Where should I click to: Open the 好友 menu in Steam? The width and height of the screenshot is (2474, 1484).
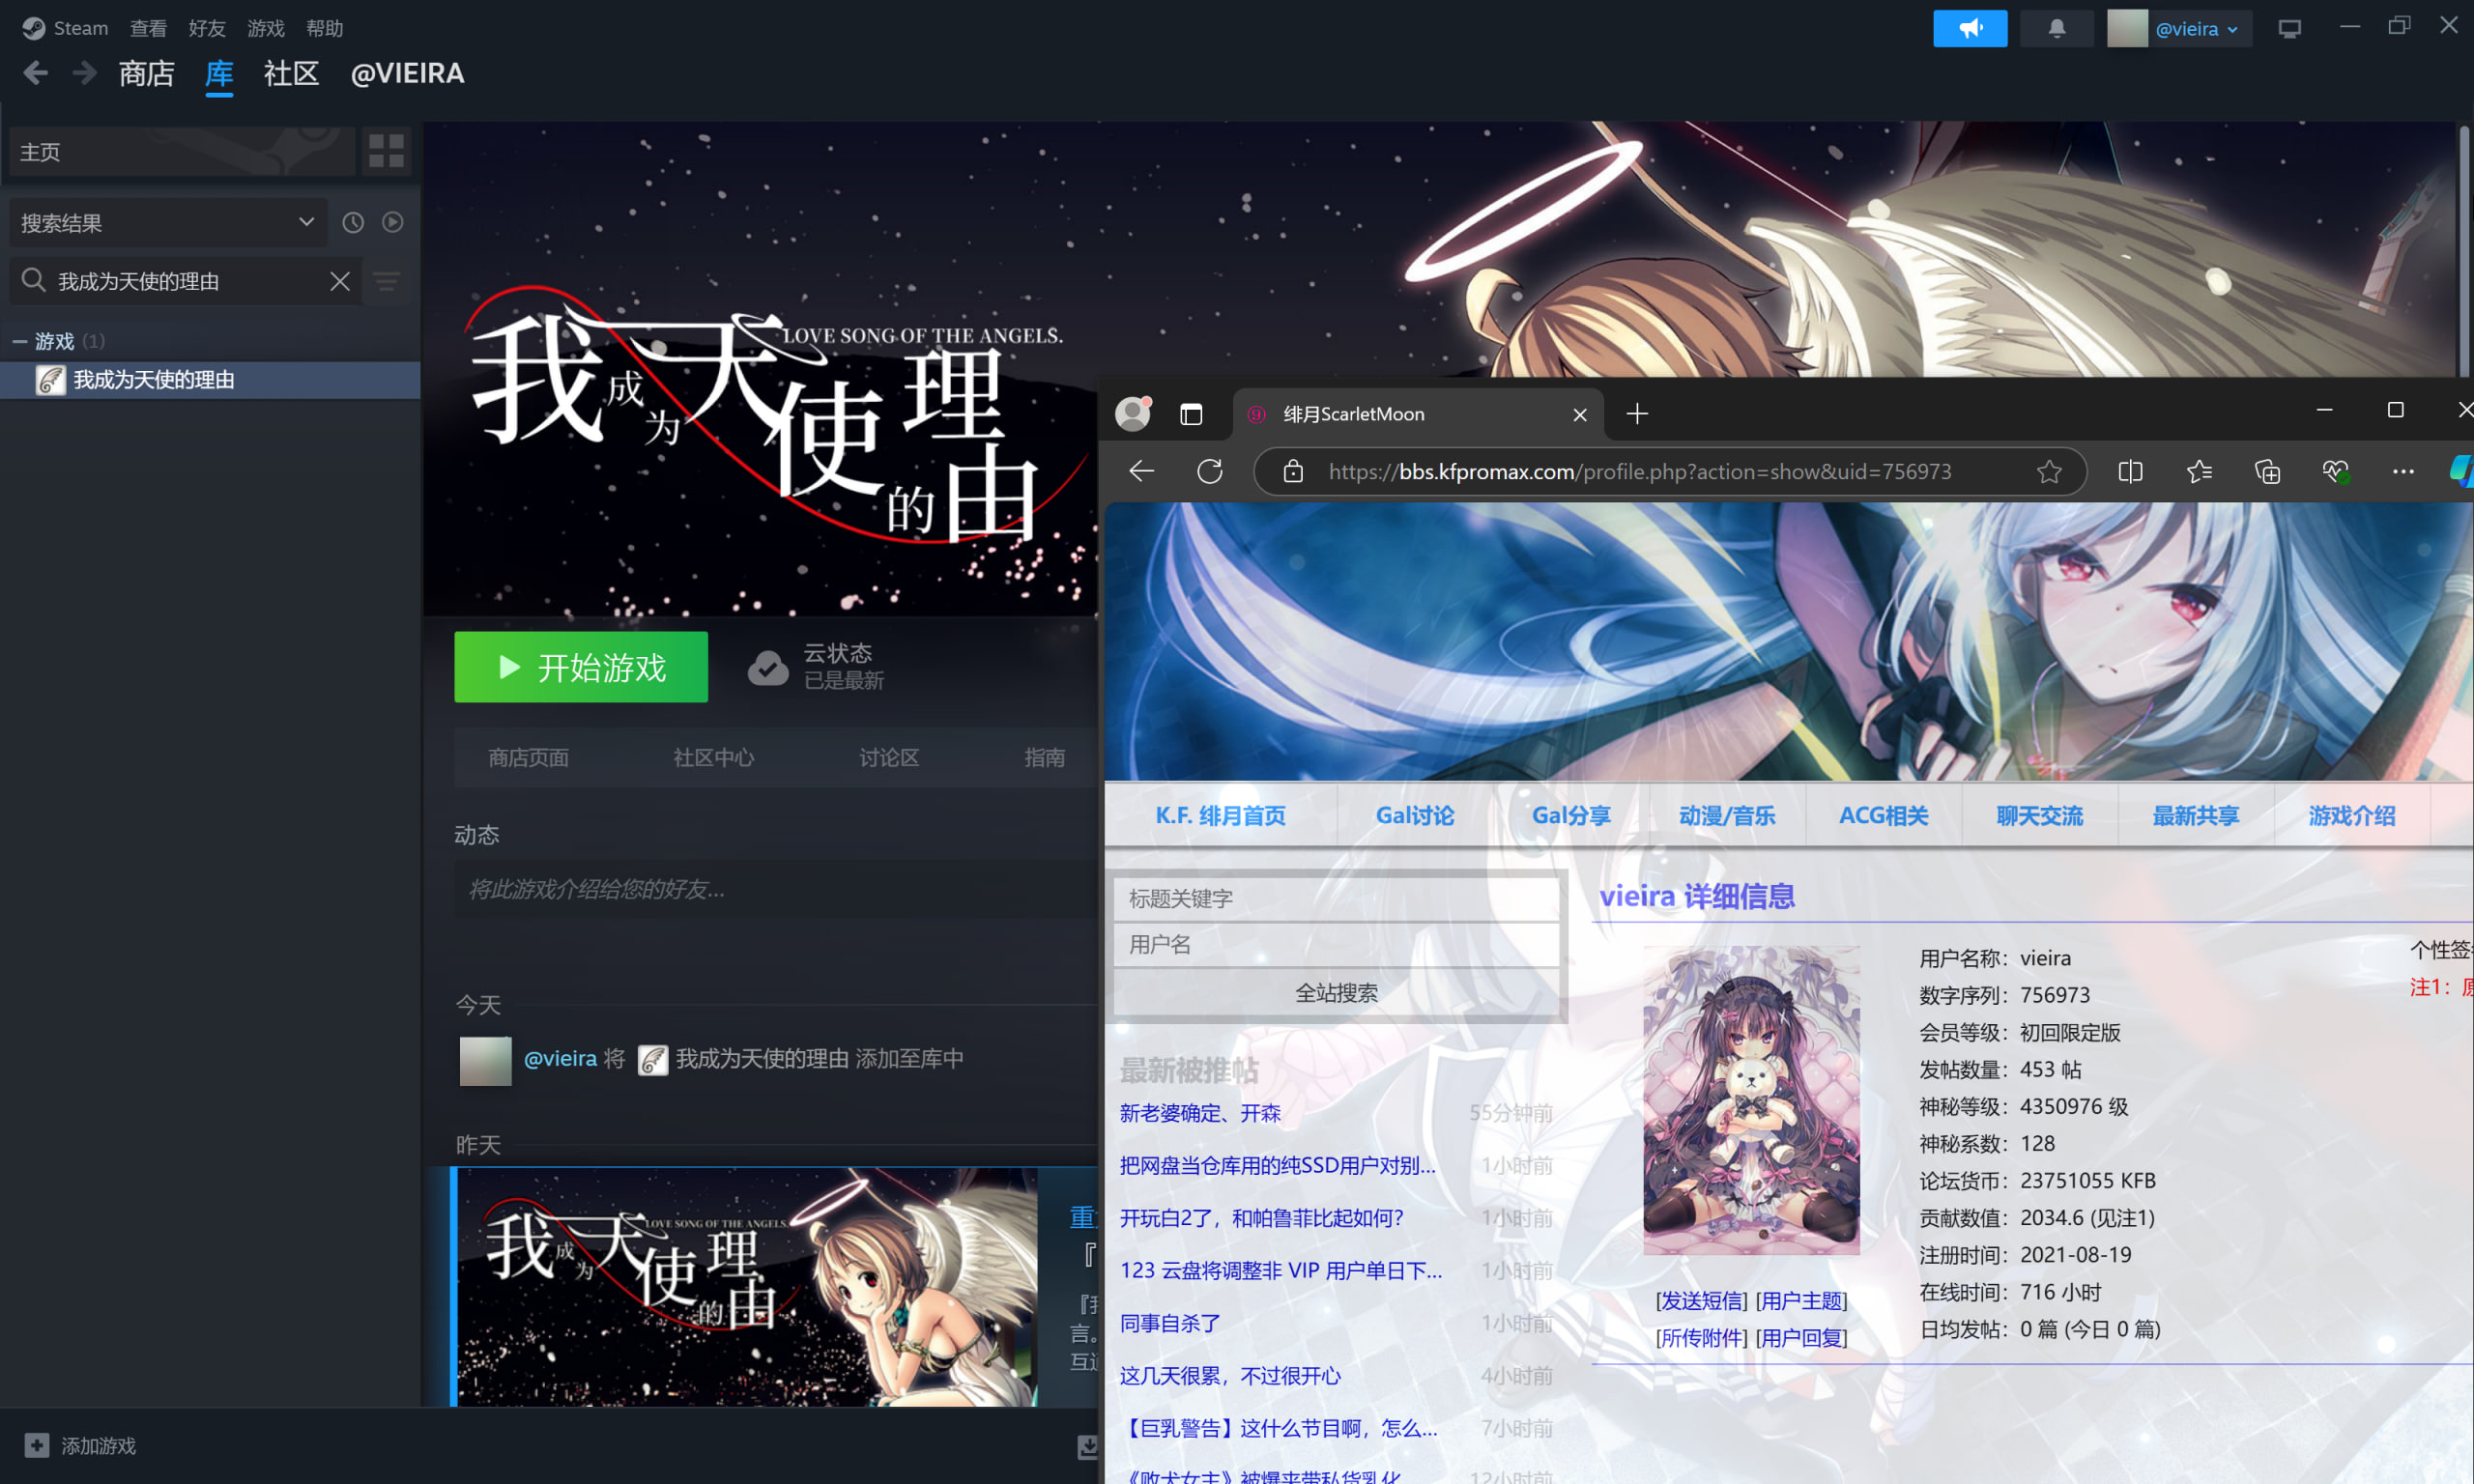click(206, 28)
